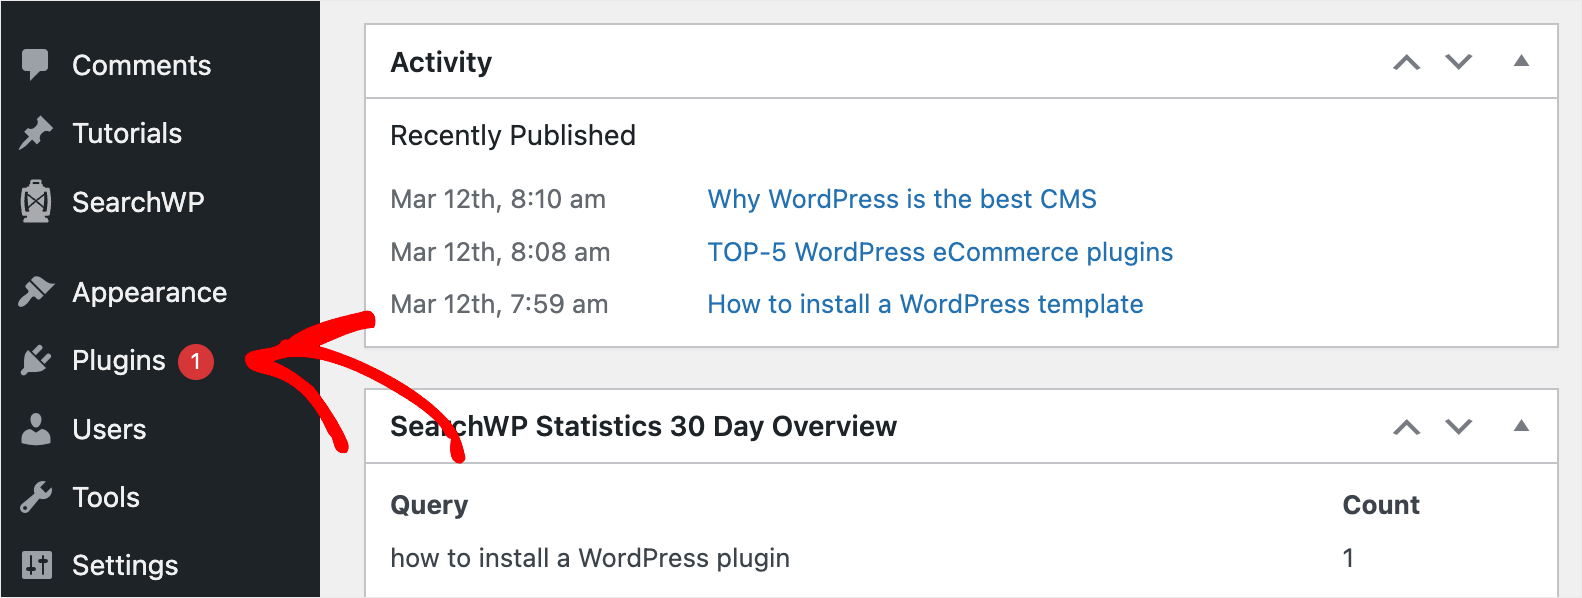Click the 'Count' column header
The image size is (1582, 598).
point(1381,505)
